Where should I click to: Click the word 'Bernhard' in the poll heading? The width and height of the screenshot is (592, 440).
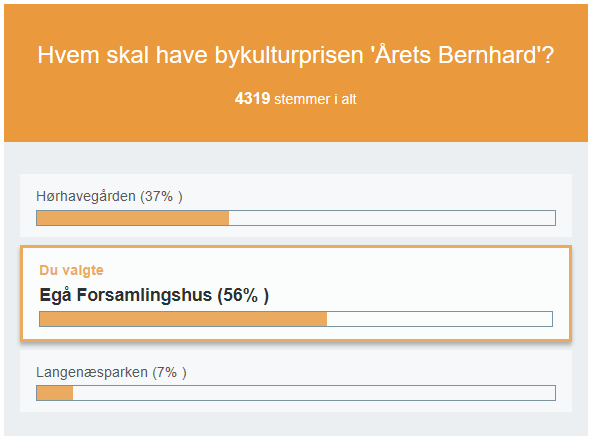(487, 55)
